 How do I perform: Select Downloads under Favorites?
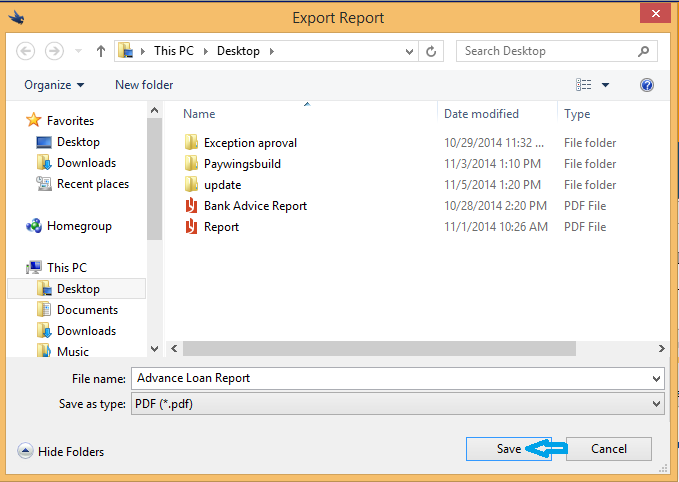coord(86,163)
